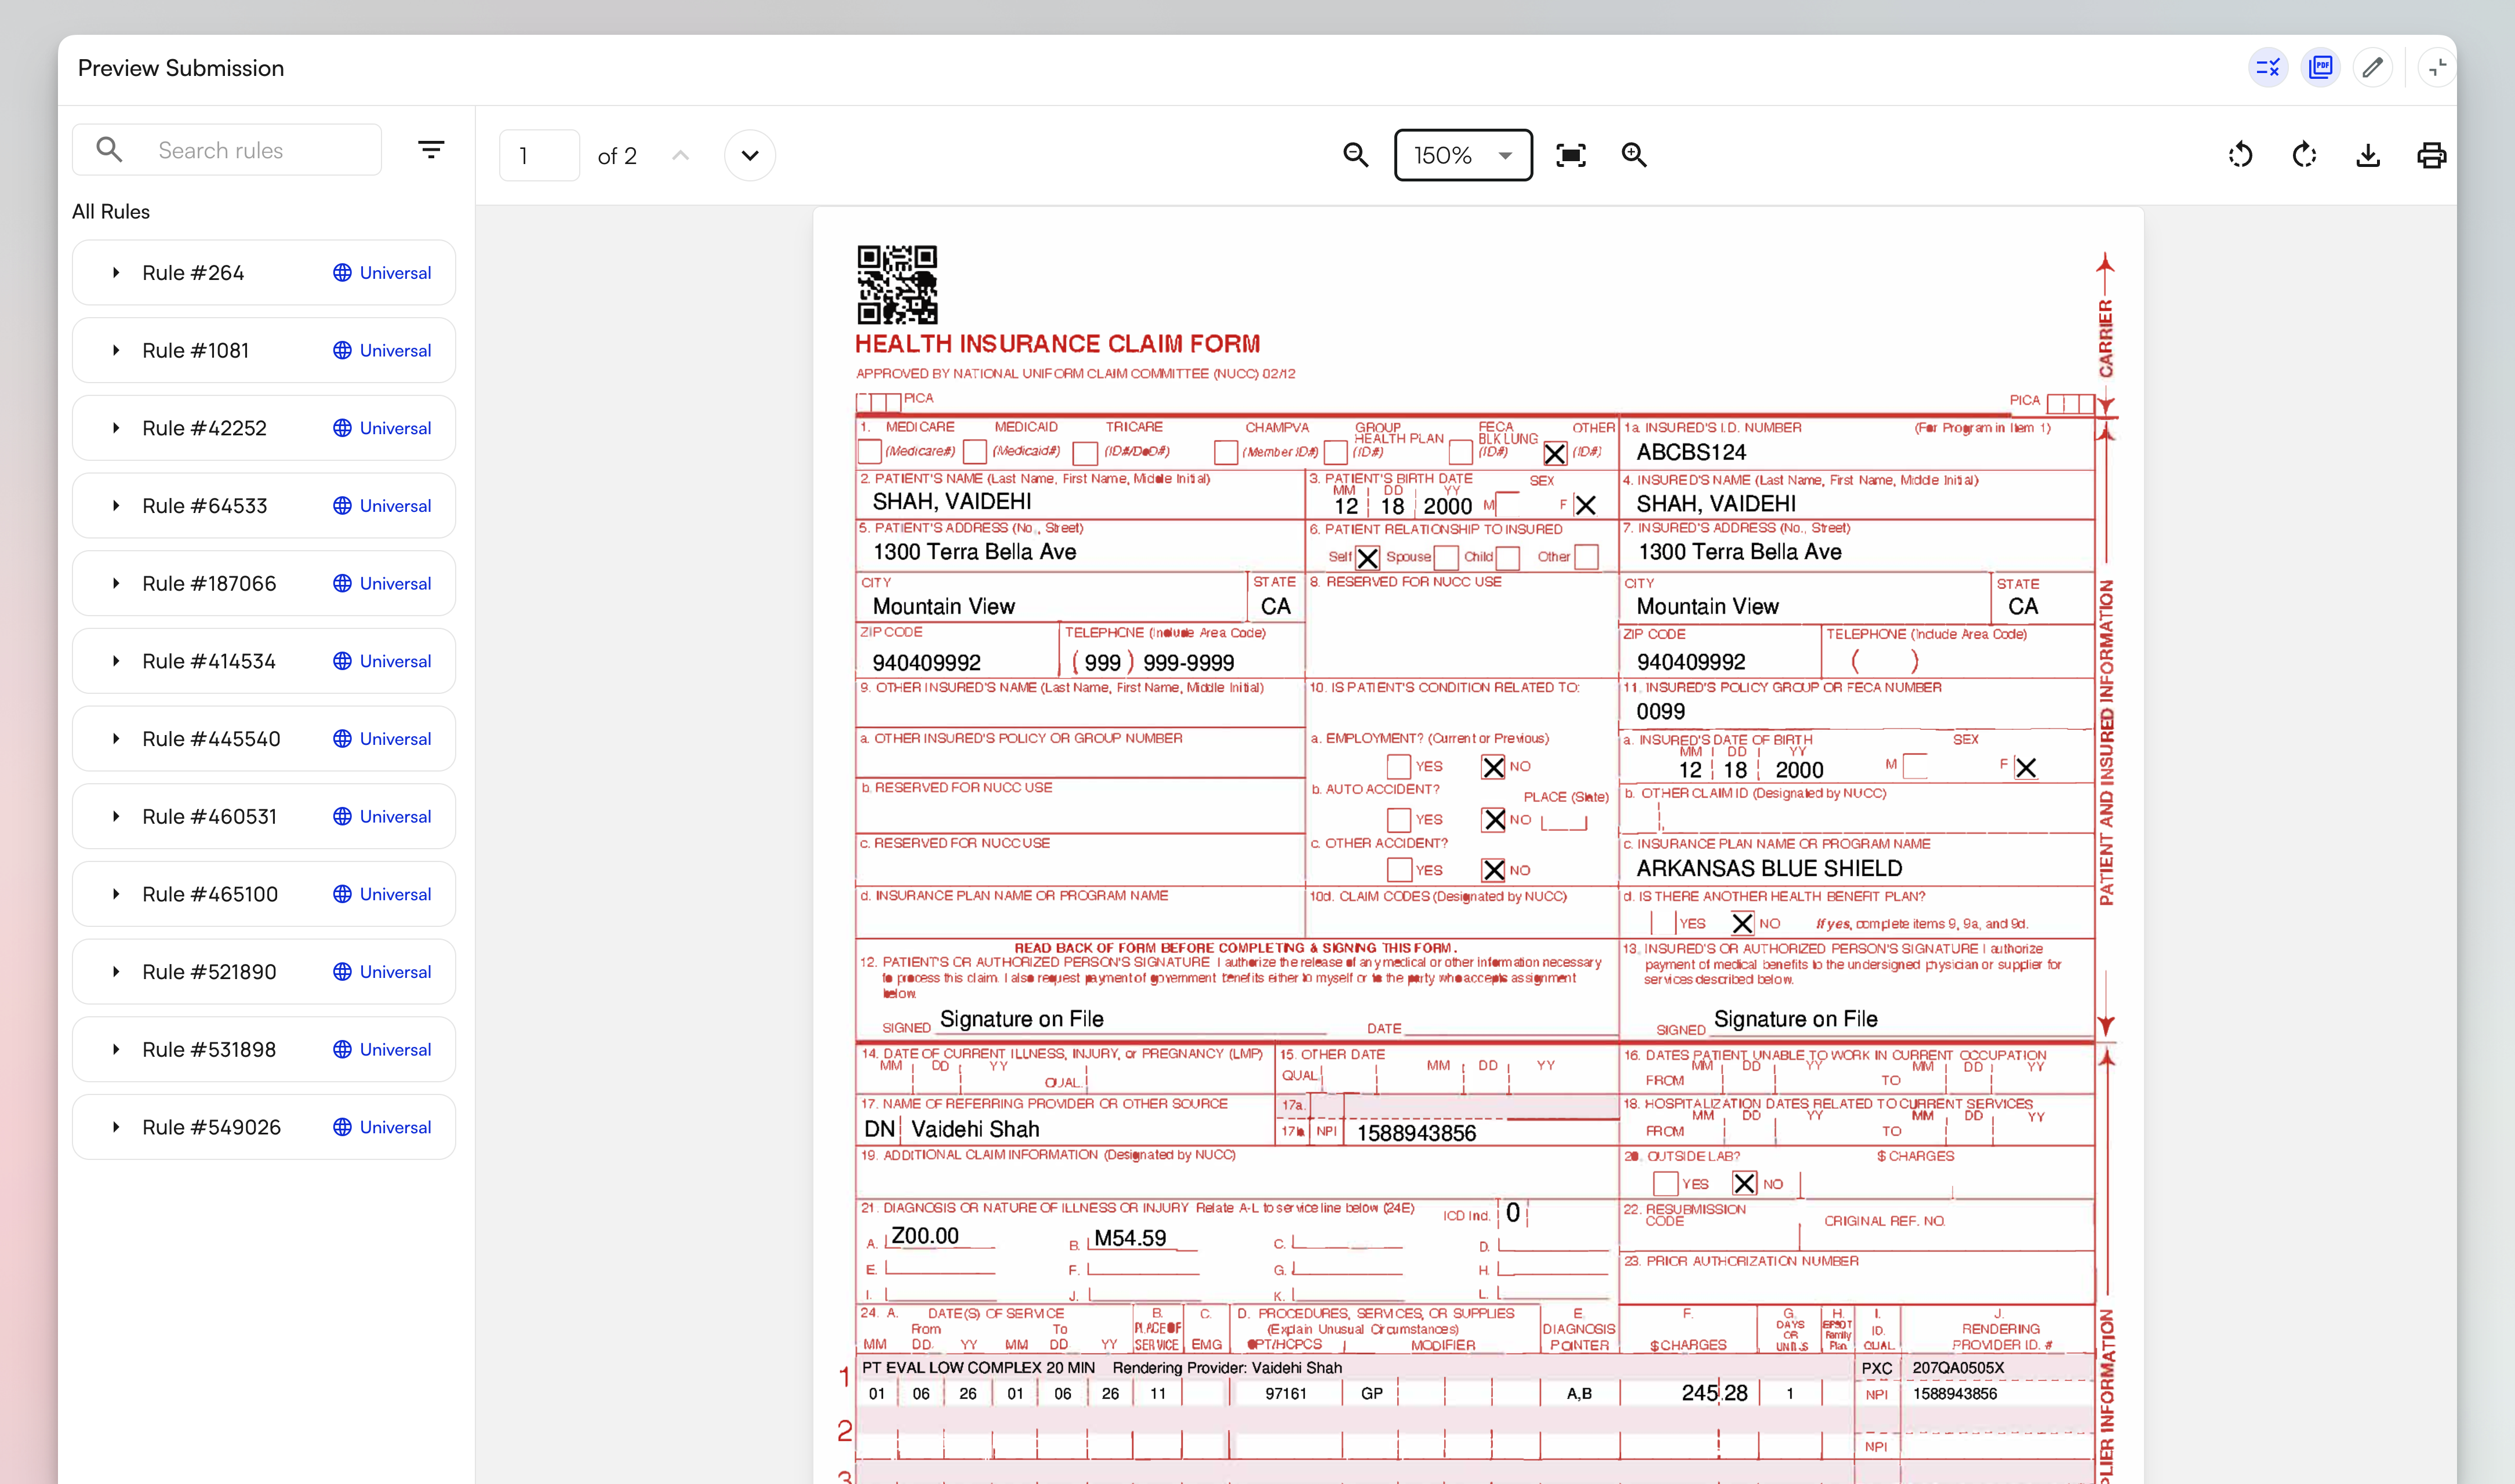The height and width of the screenshot is (1484, 2515).
Task: Open the rules filter icon
Action: [431, 150]
